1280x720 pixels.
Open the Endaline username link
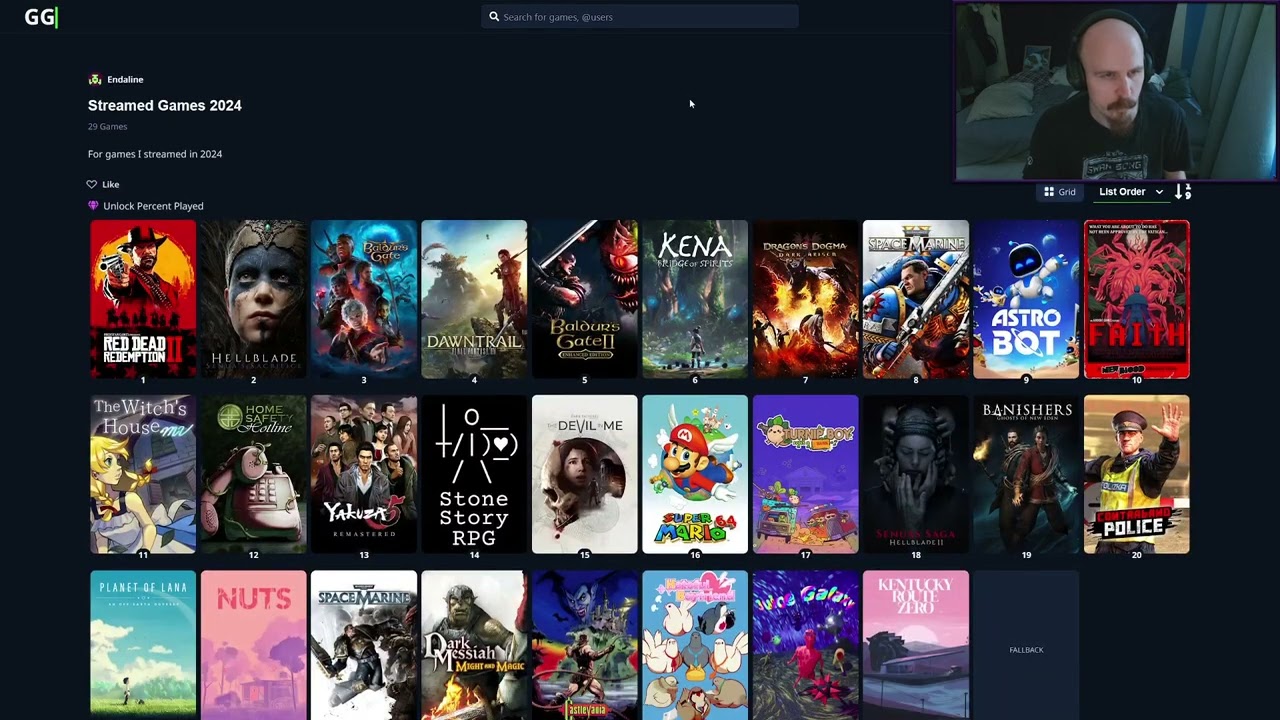click(125, 79)
